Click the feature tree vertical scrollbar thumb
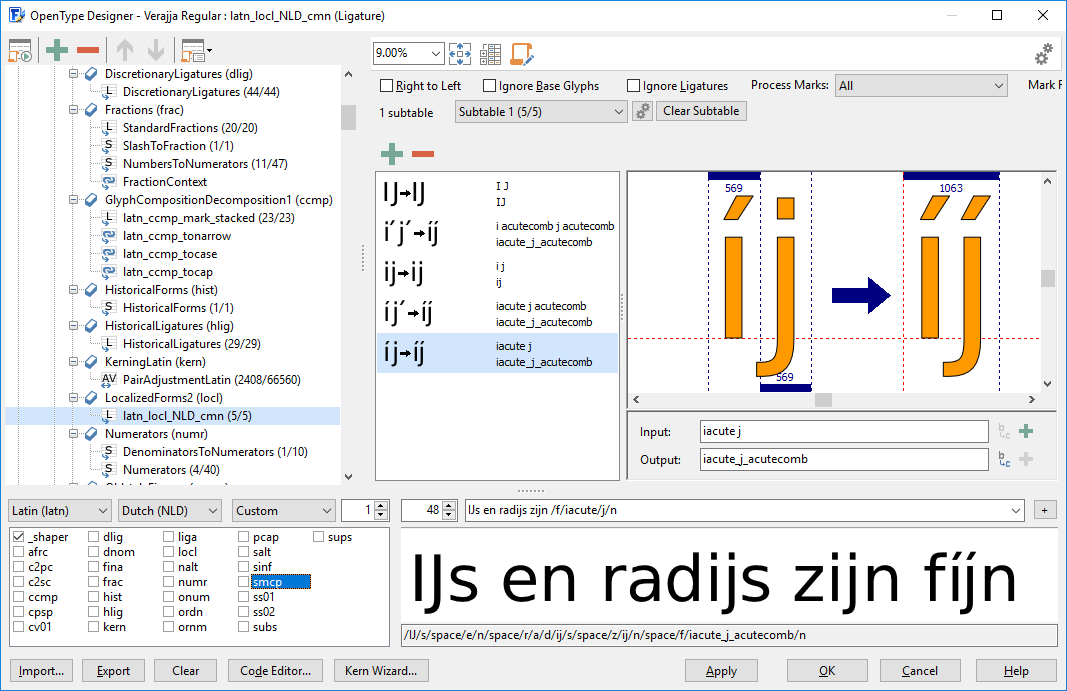 [x=348, y=117]
